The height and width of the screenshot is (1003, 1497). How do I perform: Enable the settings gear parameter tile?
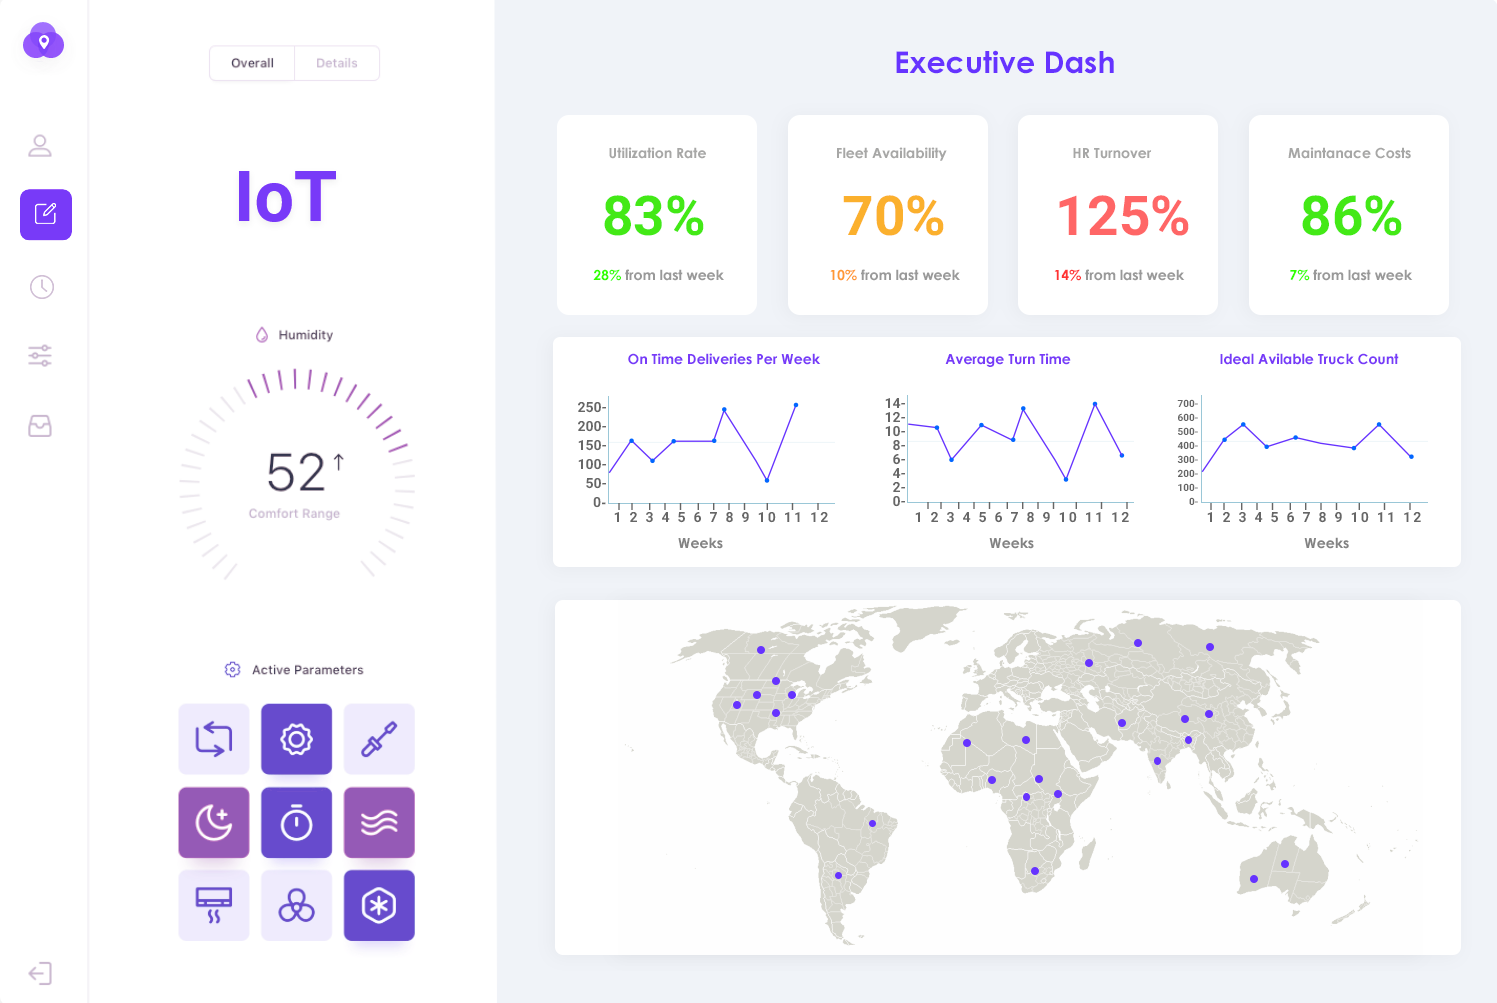point(296,739)
